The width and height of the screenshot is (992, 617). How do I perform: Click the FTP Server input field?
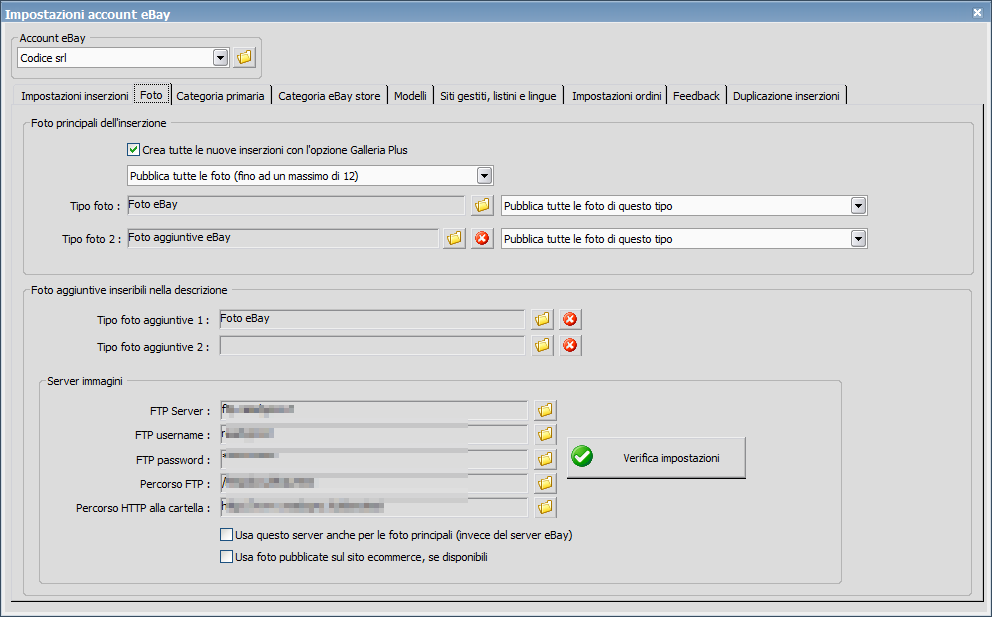coord(374,410)
